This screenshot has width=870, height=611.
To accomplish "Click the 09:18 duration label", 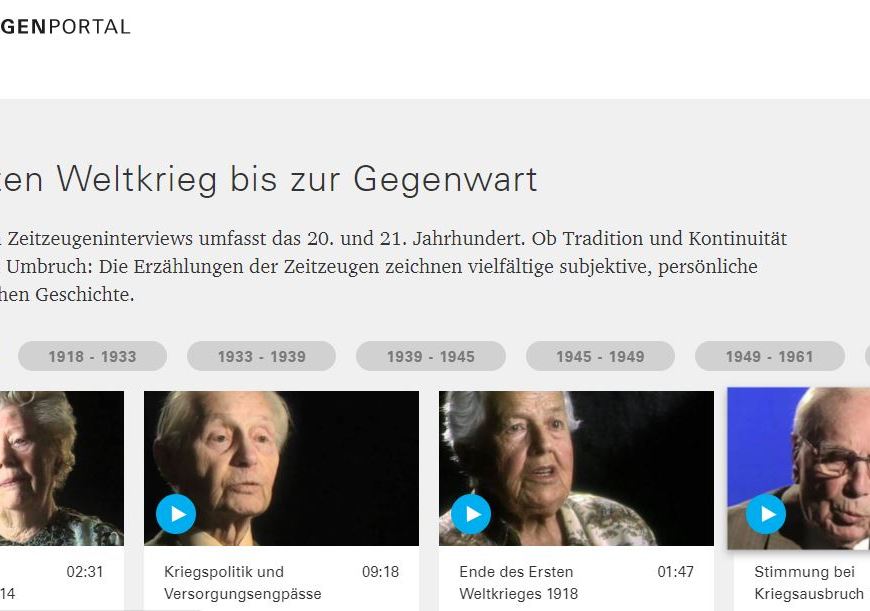I will [x=380, y=572].
